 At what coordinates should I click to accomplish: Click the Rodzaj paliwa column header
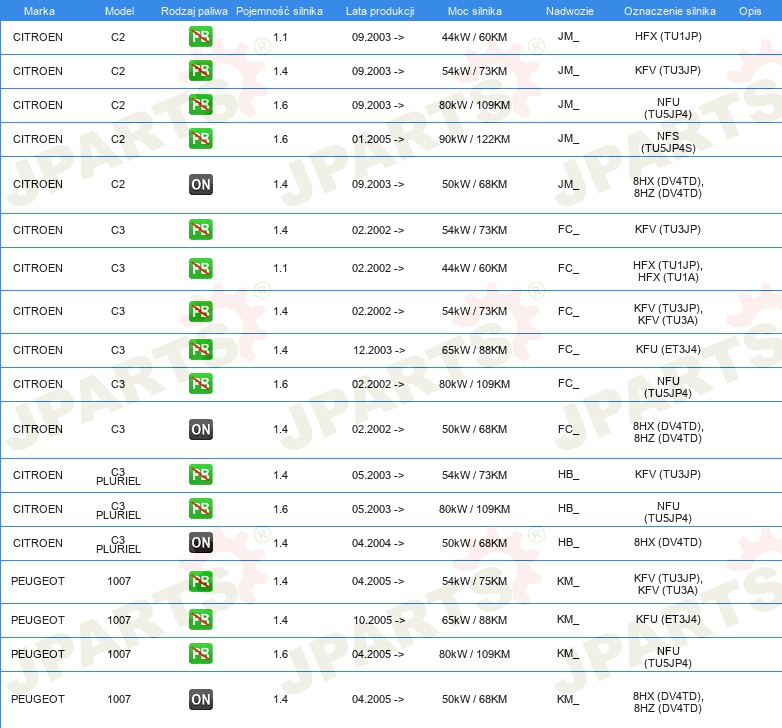click(194, 11)
